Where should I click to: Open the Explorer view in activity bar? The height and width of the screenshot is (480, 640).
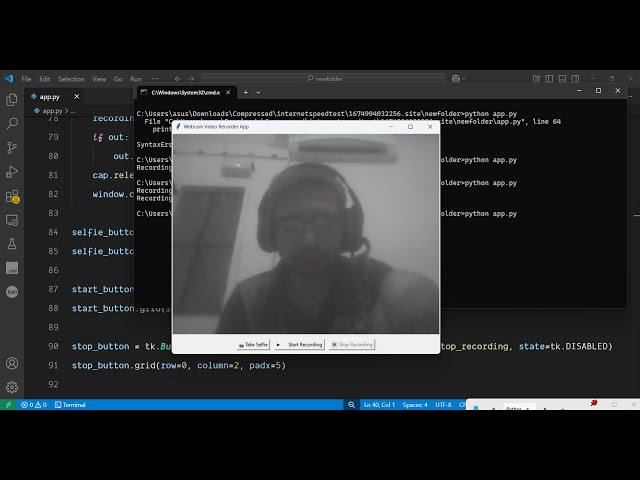click(12, 99)
